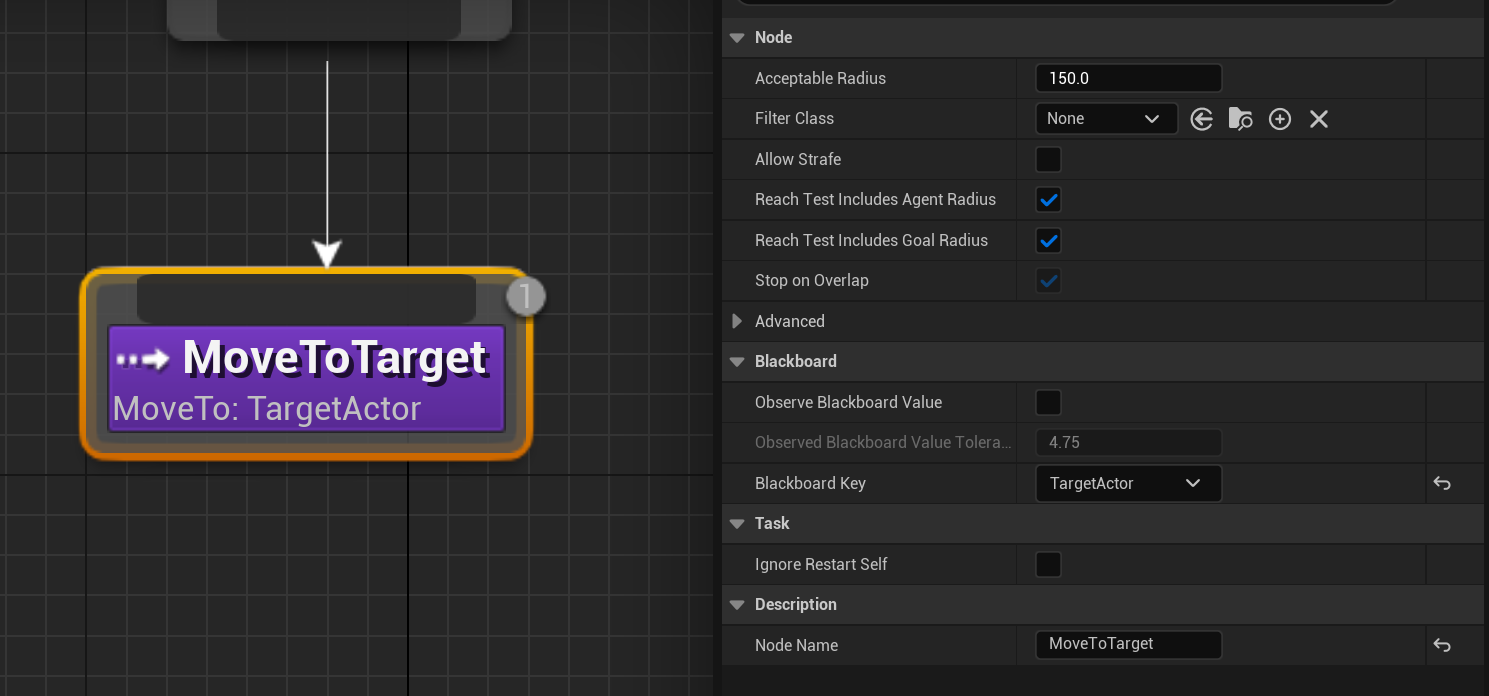Collapse the Blackboard section
Image resolution: width=1489 pixels, height=696 pixels.
point(737,362)
